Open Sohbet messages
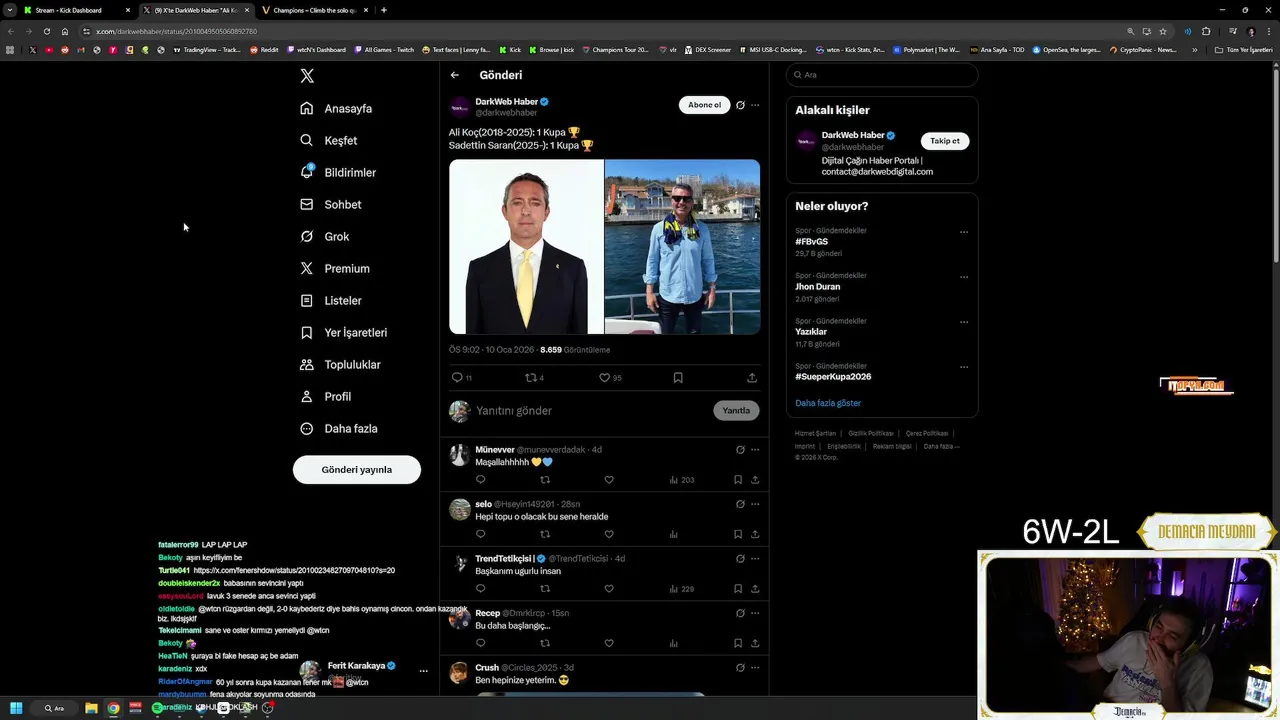The width and height of the screenshot is (1280, 720). click(331, 204)
